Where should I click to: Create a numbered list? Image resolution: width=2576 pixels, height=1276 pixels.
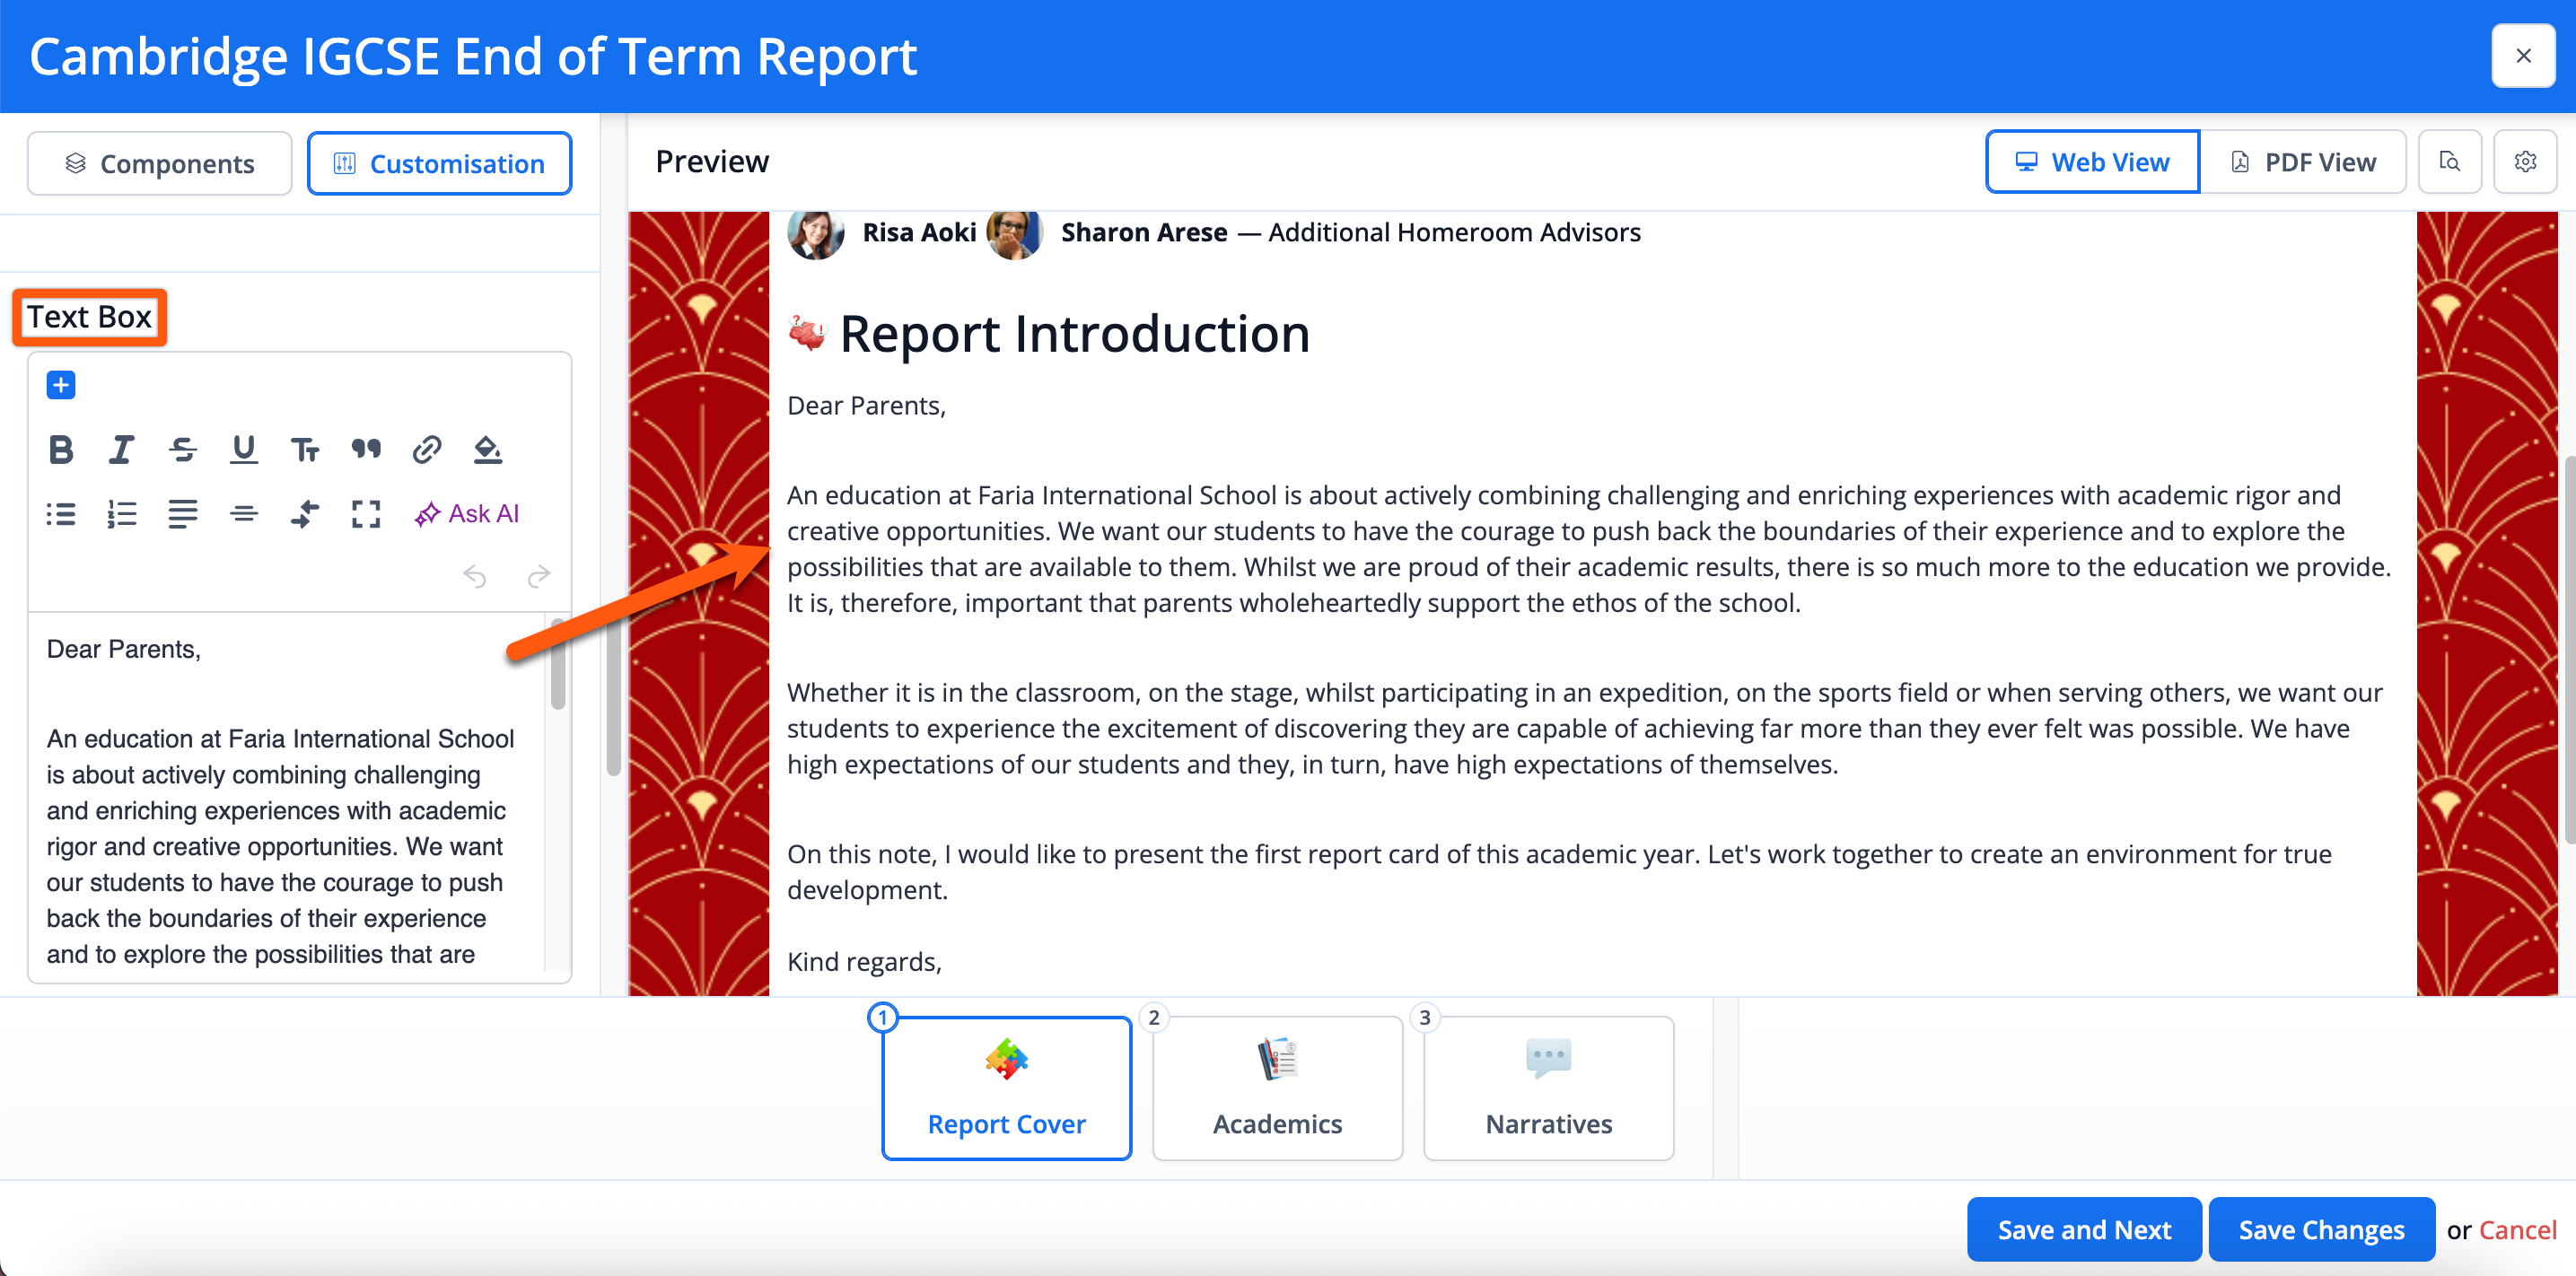(121, 514)
